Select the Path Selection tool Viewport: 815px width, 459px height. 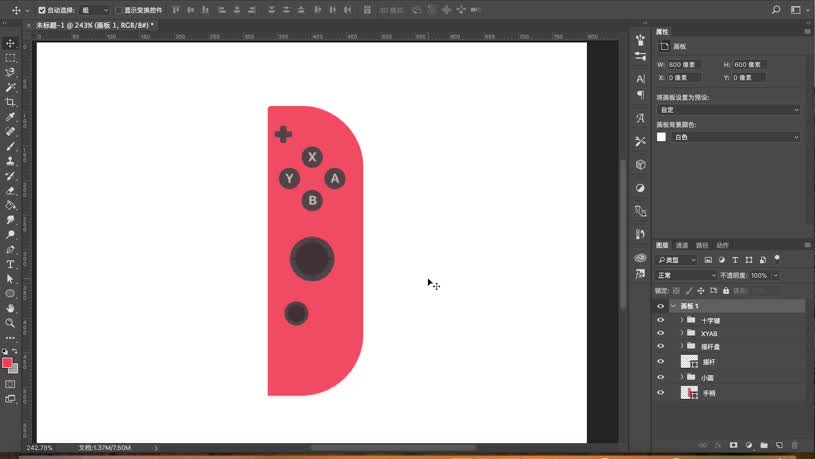[10, 279]
